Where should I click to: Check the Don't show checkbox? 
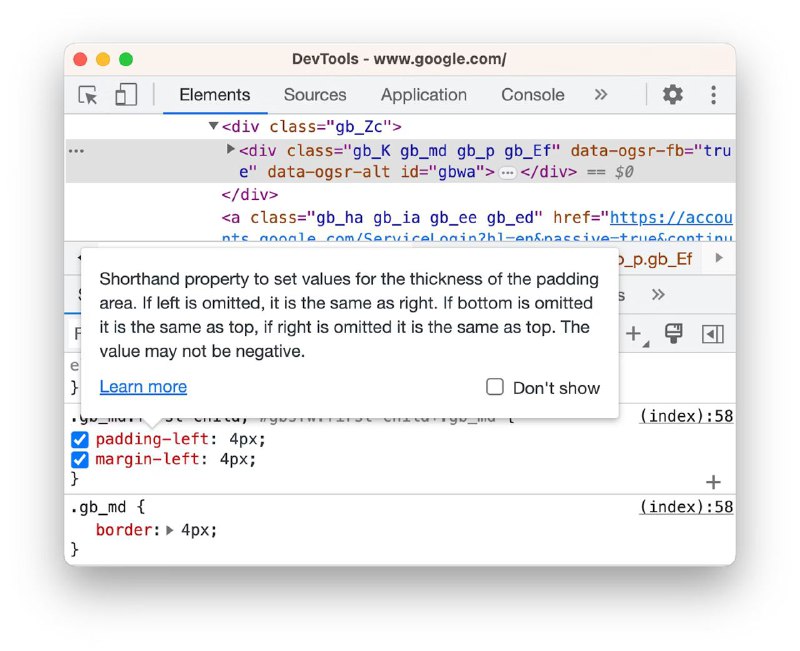point(495,387)
